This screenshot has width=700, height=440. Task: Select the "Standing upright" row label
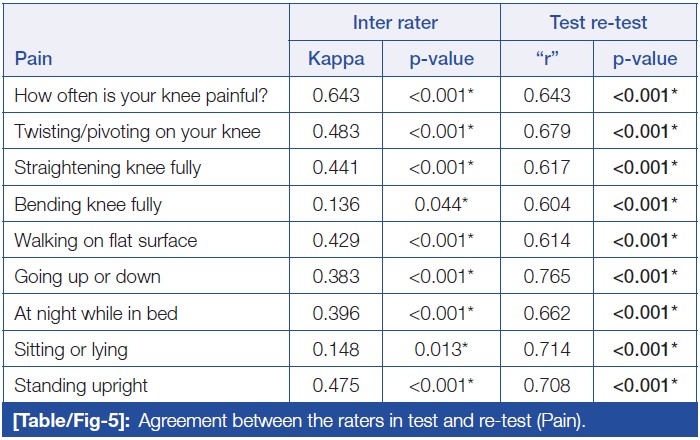(x=81, y=386)
